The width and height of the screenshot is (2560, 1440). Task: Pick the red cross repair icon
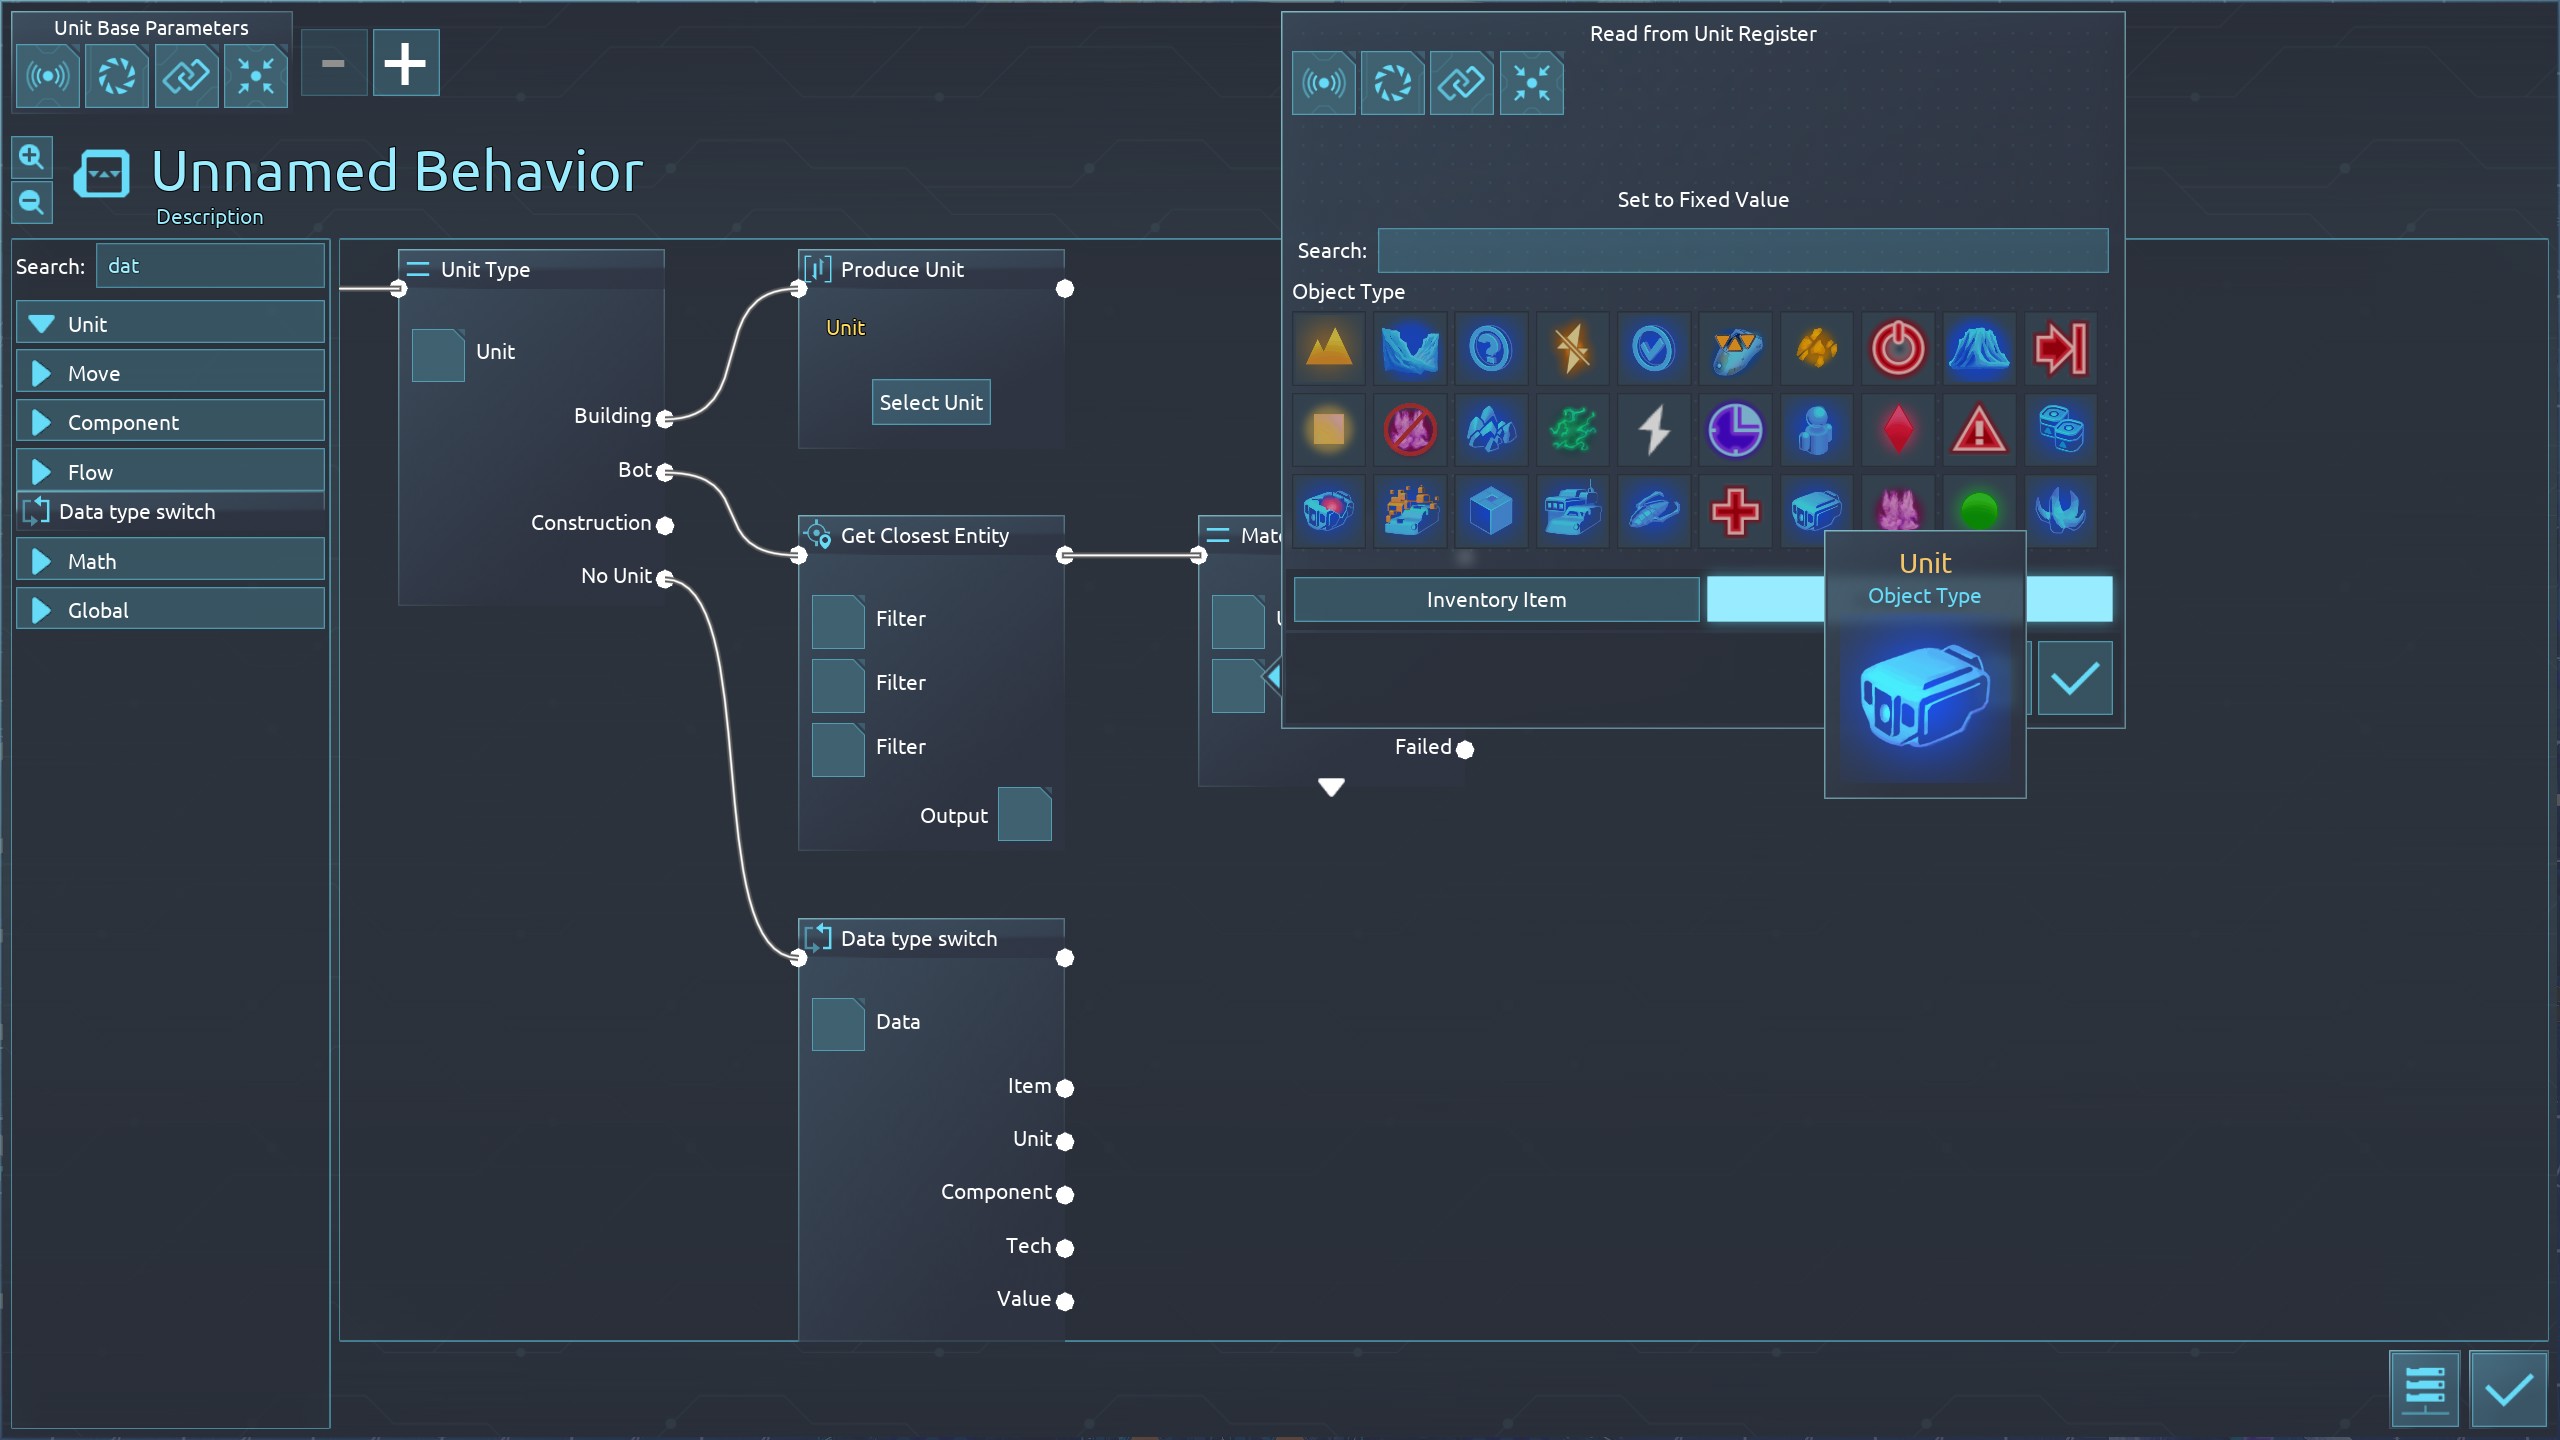click(1735, 512)
